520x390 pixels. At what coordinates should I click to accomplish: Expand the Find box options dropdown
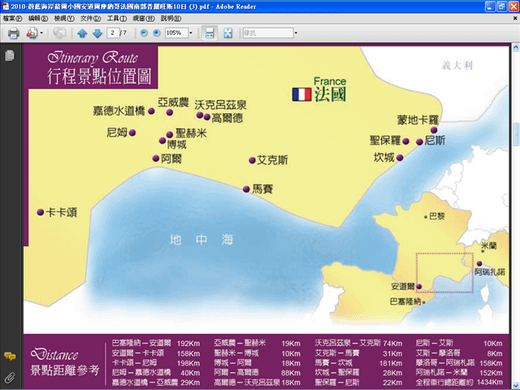click(296, 33)
